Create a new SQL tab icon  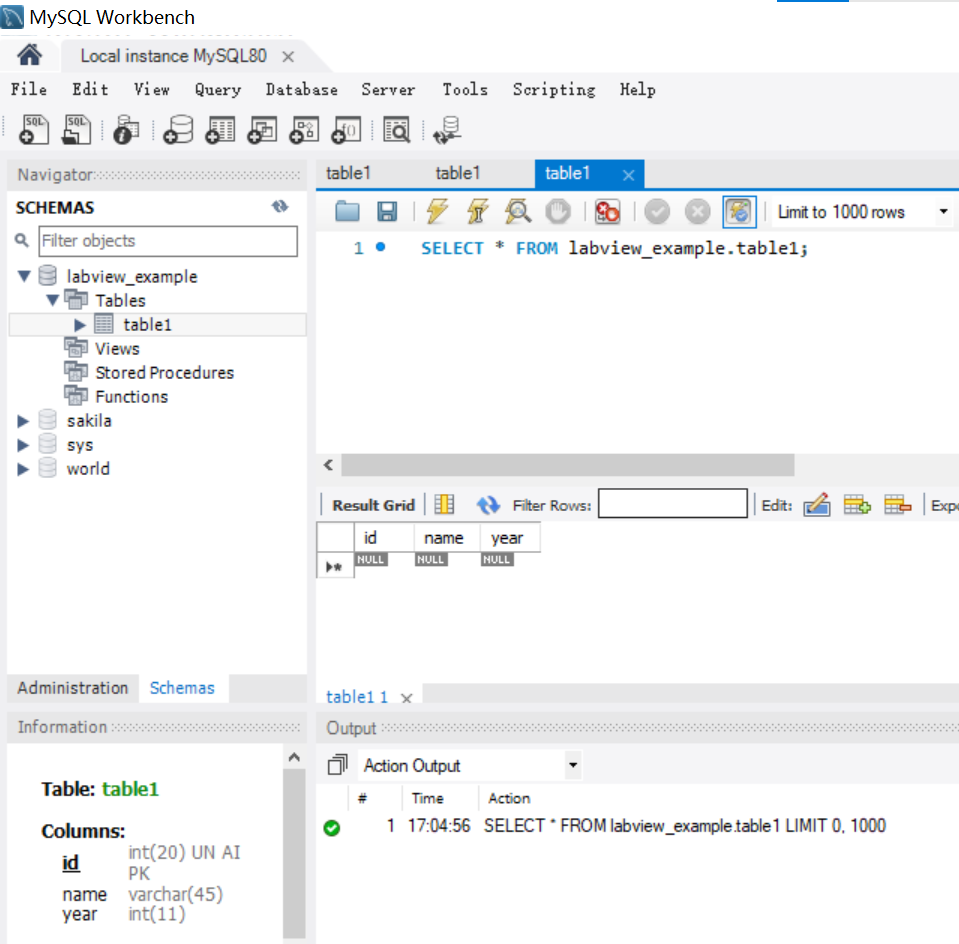(34, 130)
